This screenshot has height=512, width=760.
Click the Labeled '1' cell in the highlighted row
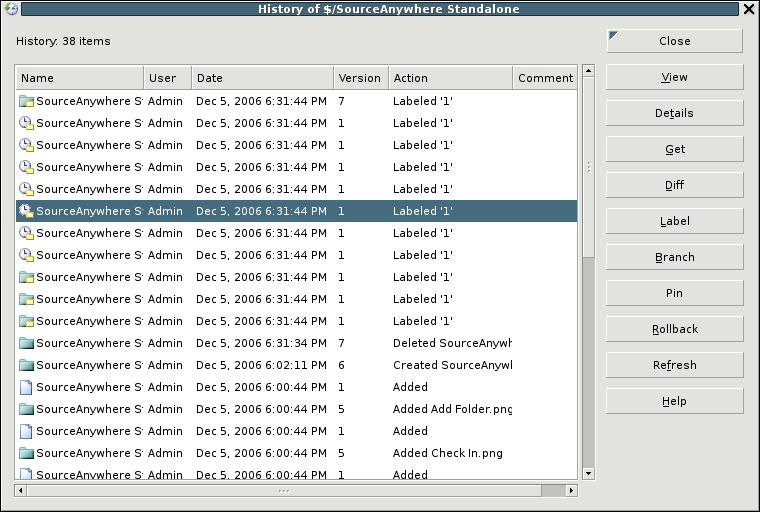[x=423, y=211]
